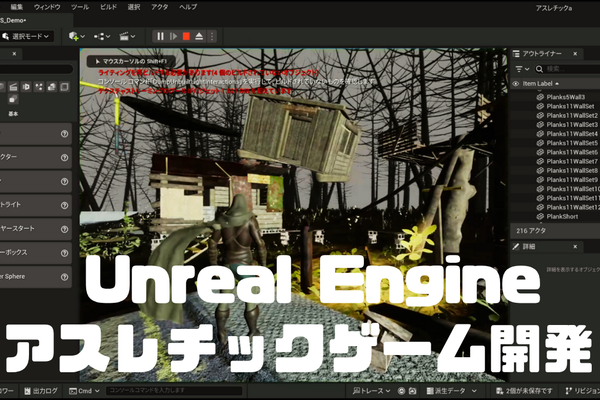Open help for the ヤースタート entry
This screenshot has width=600, height=400.
[x=64, y=229]
